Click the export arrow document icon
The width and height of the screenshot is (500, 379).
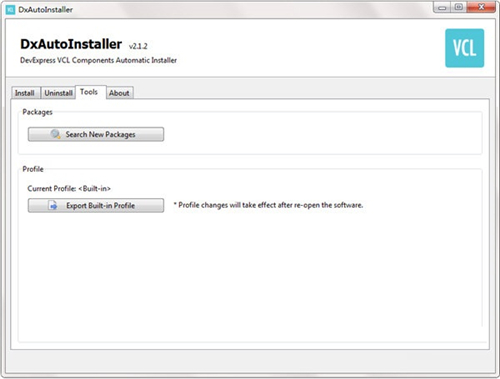pyautogui.click(x=53, y=205)
